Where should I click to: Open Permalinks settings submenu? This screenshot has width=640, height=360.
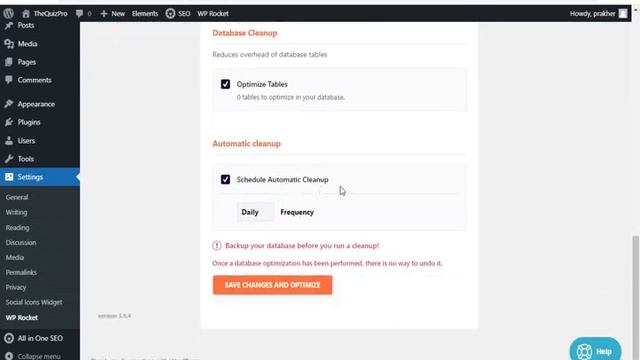(21, 272)
